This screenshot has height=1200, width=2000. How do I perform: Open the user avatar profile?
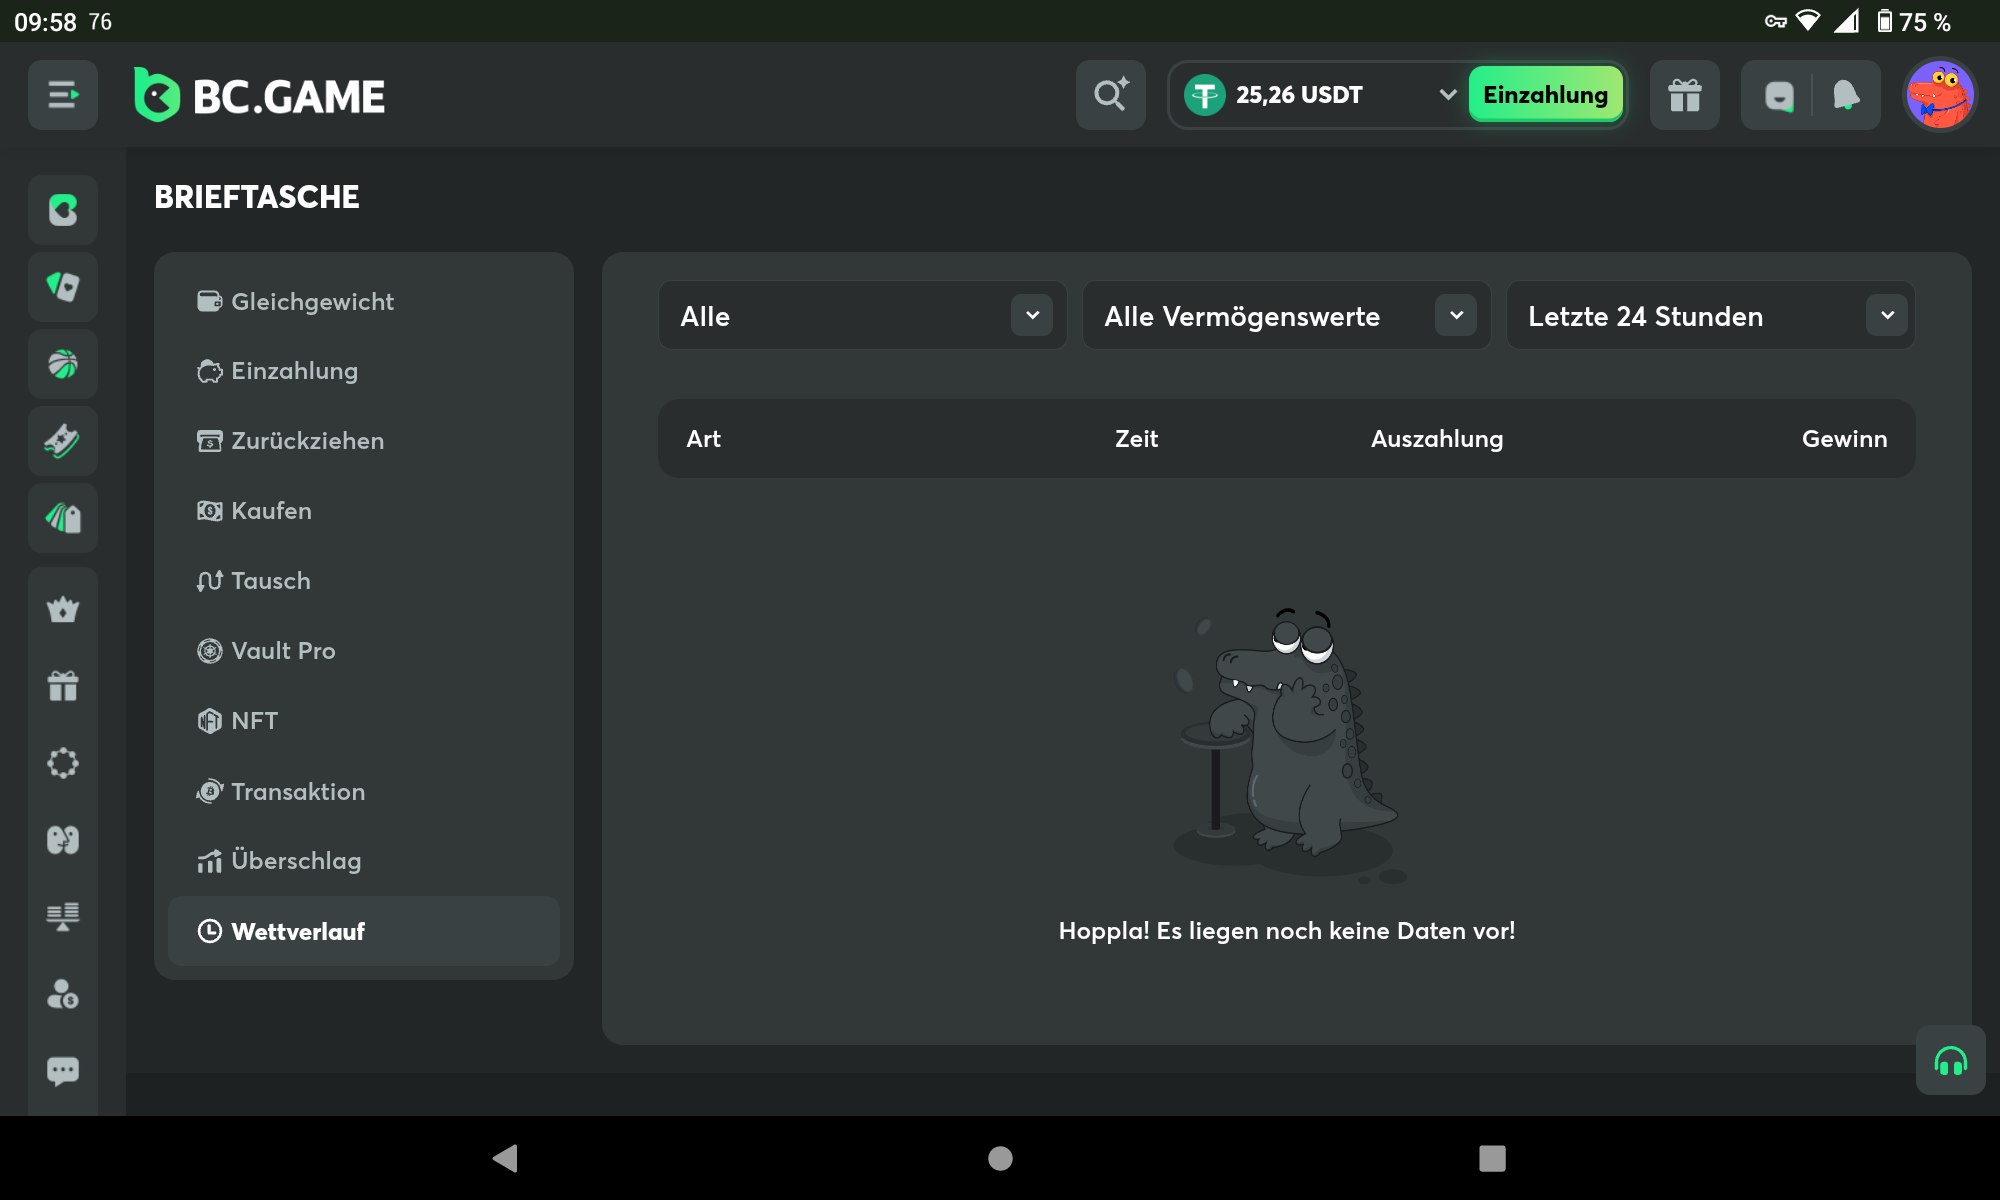pos(1940,95)
